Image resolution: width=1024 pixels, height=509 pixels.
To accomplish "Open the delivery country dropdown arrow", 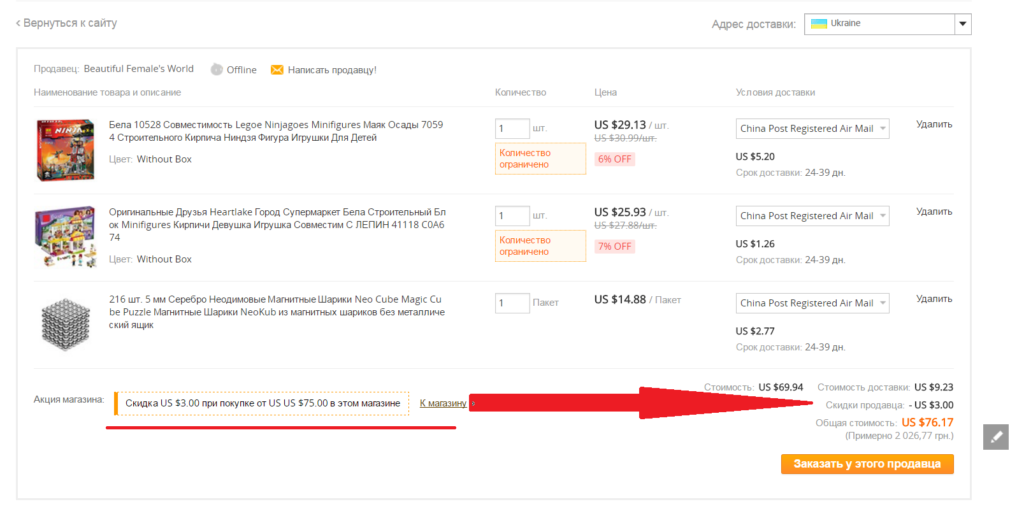I will [963, 24].
